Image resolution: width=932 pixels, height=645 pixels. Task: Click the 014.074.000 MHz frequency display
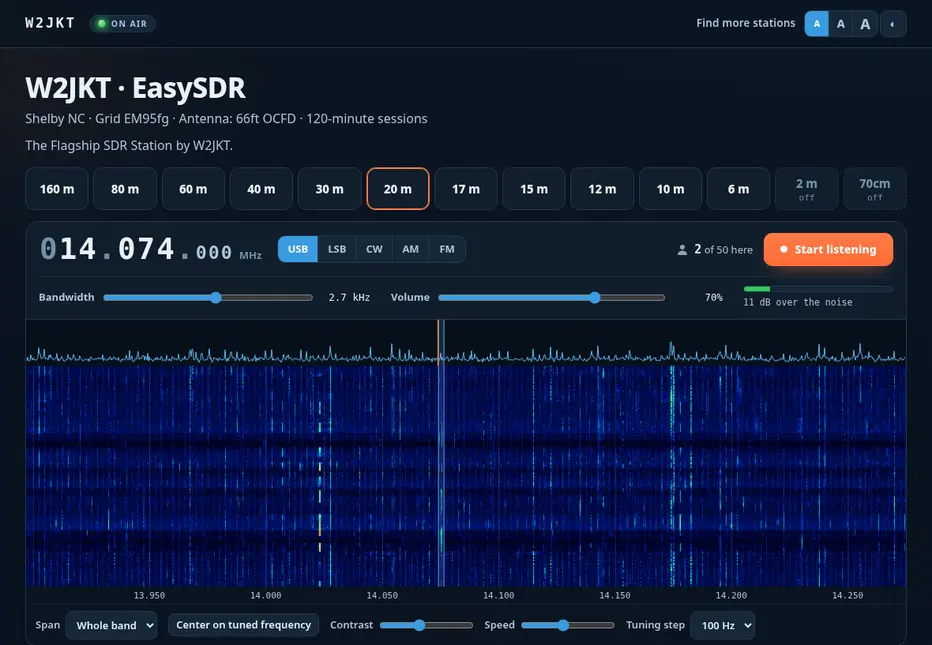point(151,249)
